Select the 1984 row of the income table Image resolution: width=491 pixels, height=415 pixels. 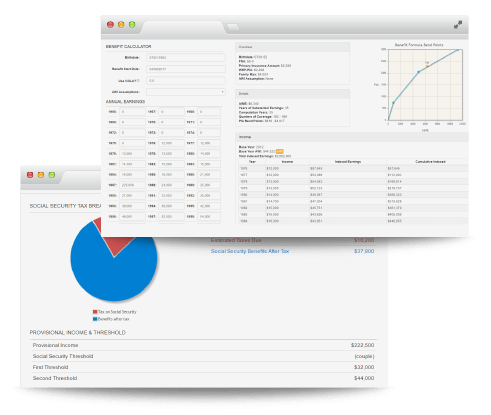point(353,221)
